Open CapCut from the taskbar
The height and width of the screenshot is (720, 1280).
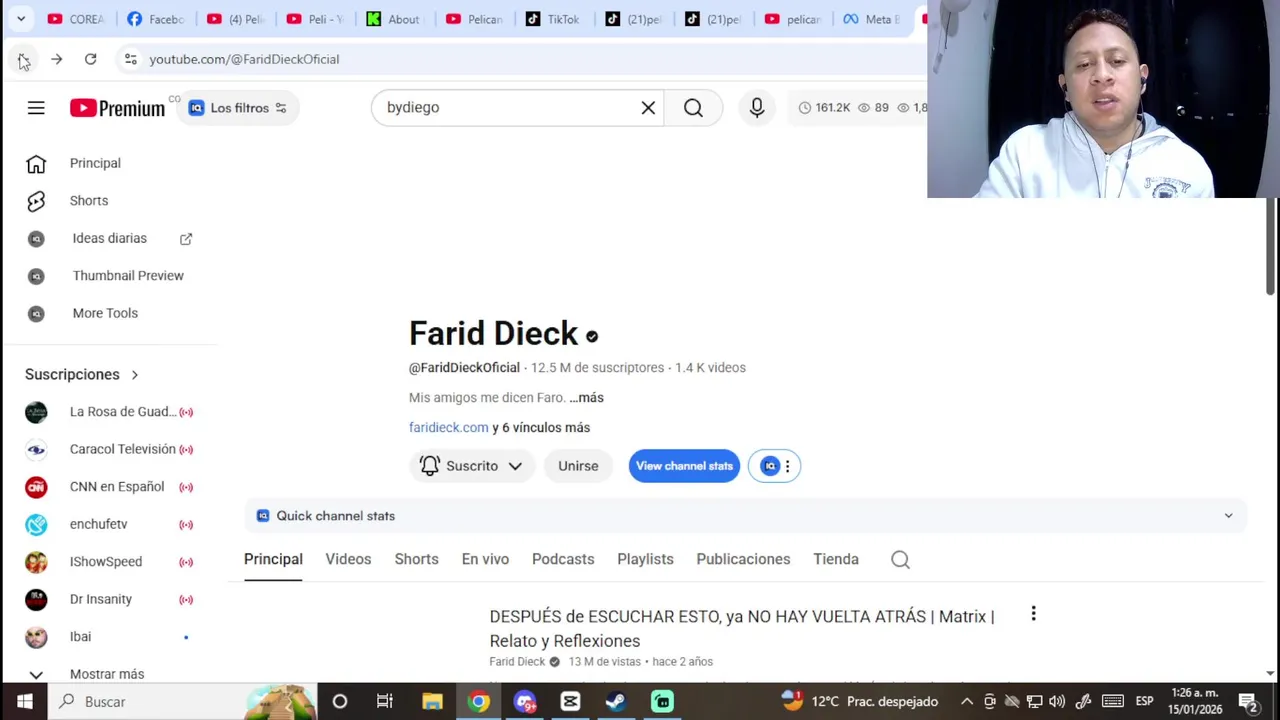pyautogui.click(x=570, y=702)
